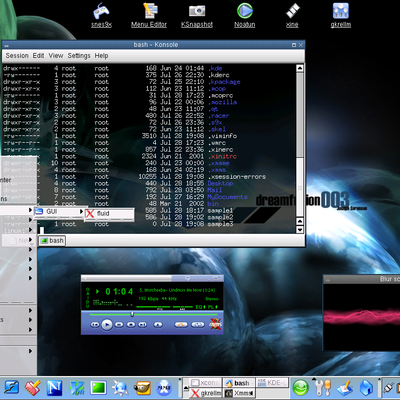Switch to the gkrellm taskbar entry
The width and height of the screenshot is (400, 400).
[206, 393]
